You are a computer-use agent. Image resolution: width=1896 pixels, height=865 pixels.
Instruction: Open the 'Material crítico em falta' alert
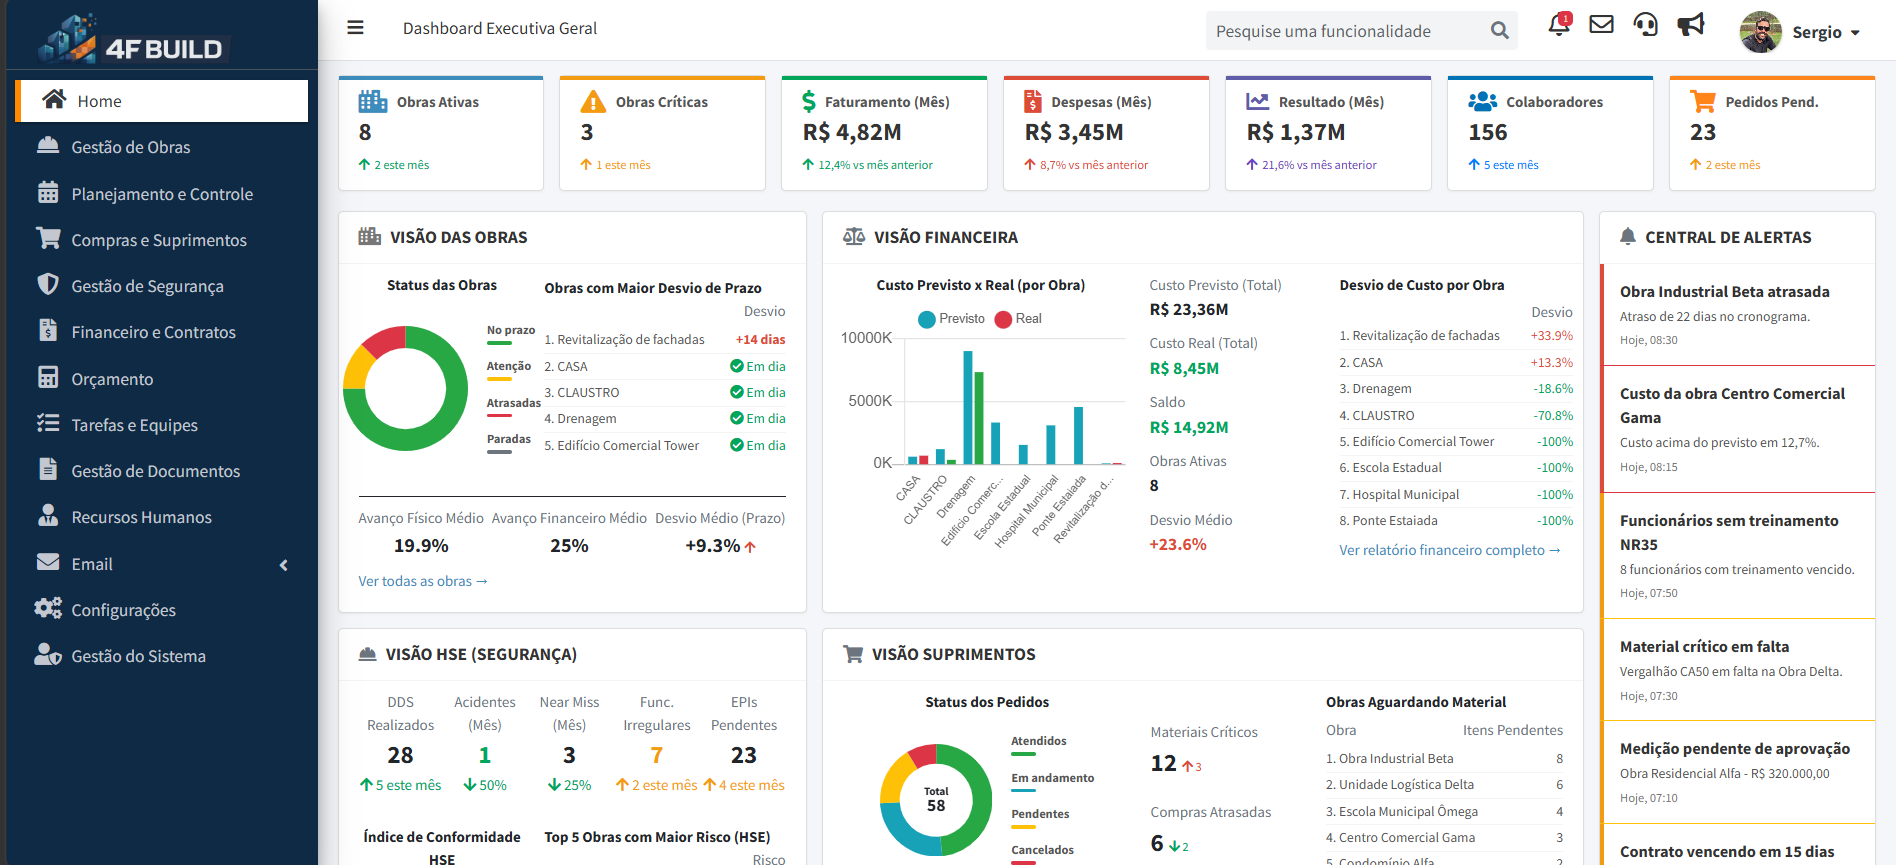tap(1738, 669)
